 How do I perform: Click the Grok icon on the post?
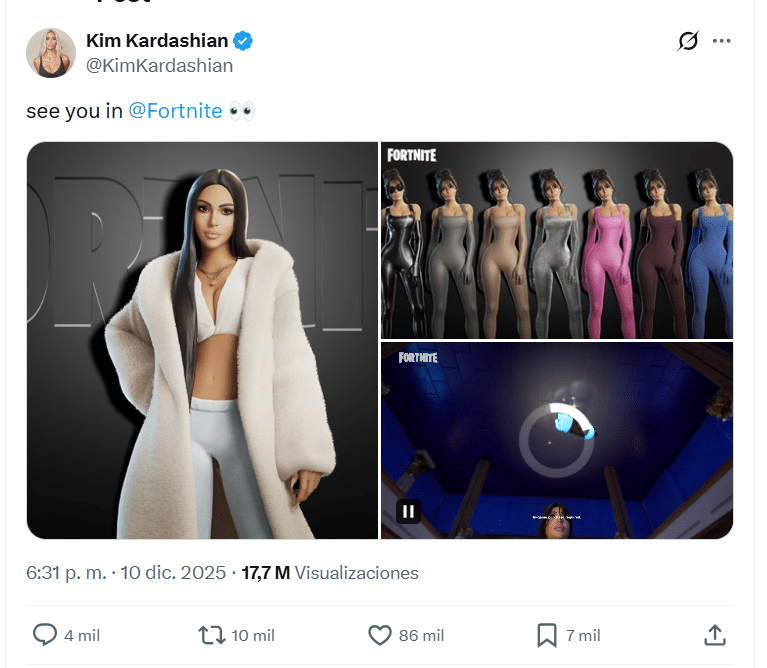point(687,41)
